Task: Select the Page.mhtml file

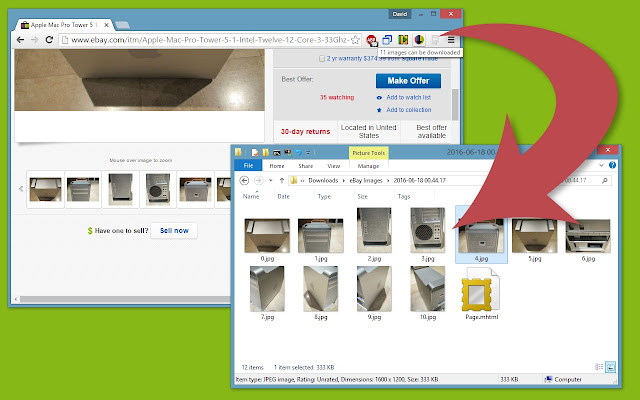Action: [x=481, y=294]
